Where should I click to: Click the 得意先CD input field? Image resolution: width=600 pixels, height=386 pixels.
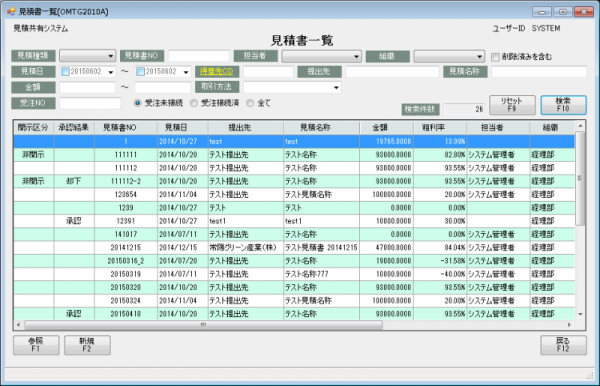tap(268, 72)
